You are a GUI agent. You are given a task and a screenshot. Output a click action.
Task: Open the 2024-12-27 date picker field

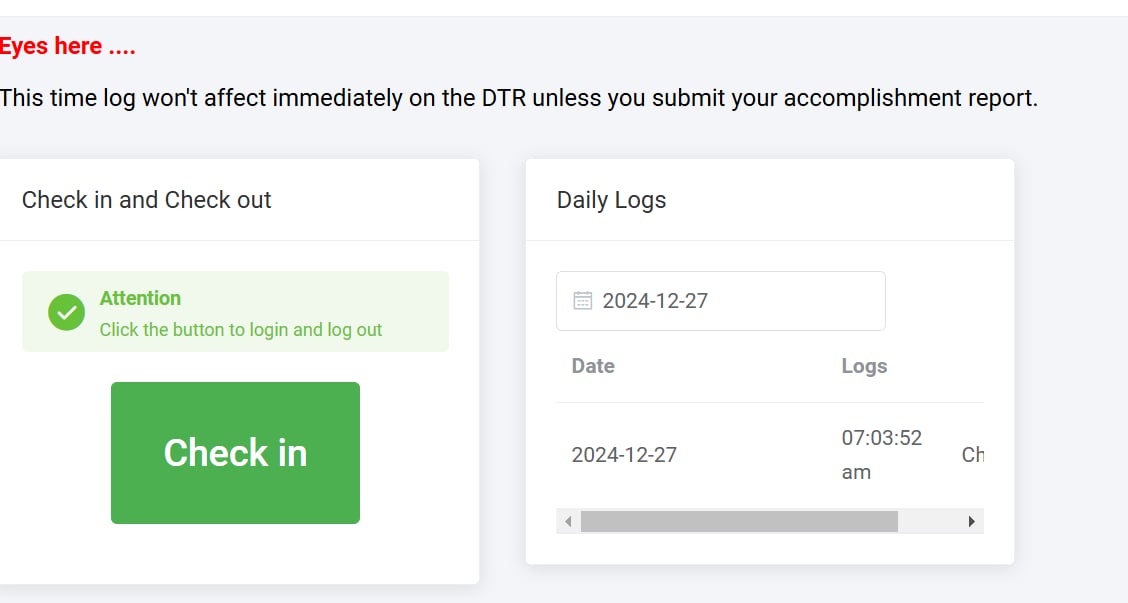720,301
